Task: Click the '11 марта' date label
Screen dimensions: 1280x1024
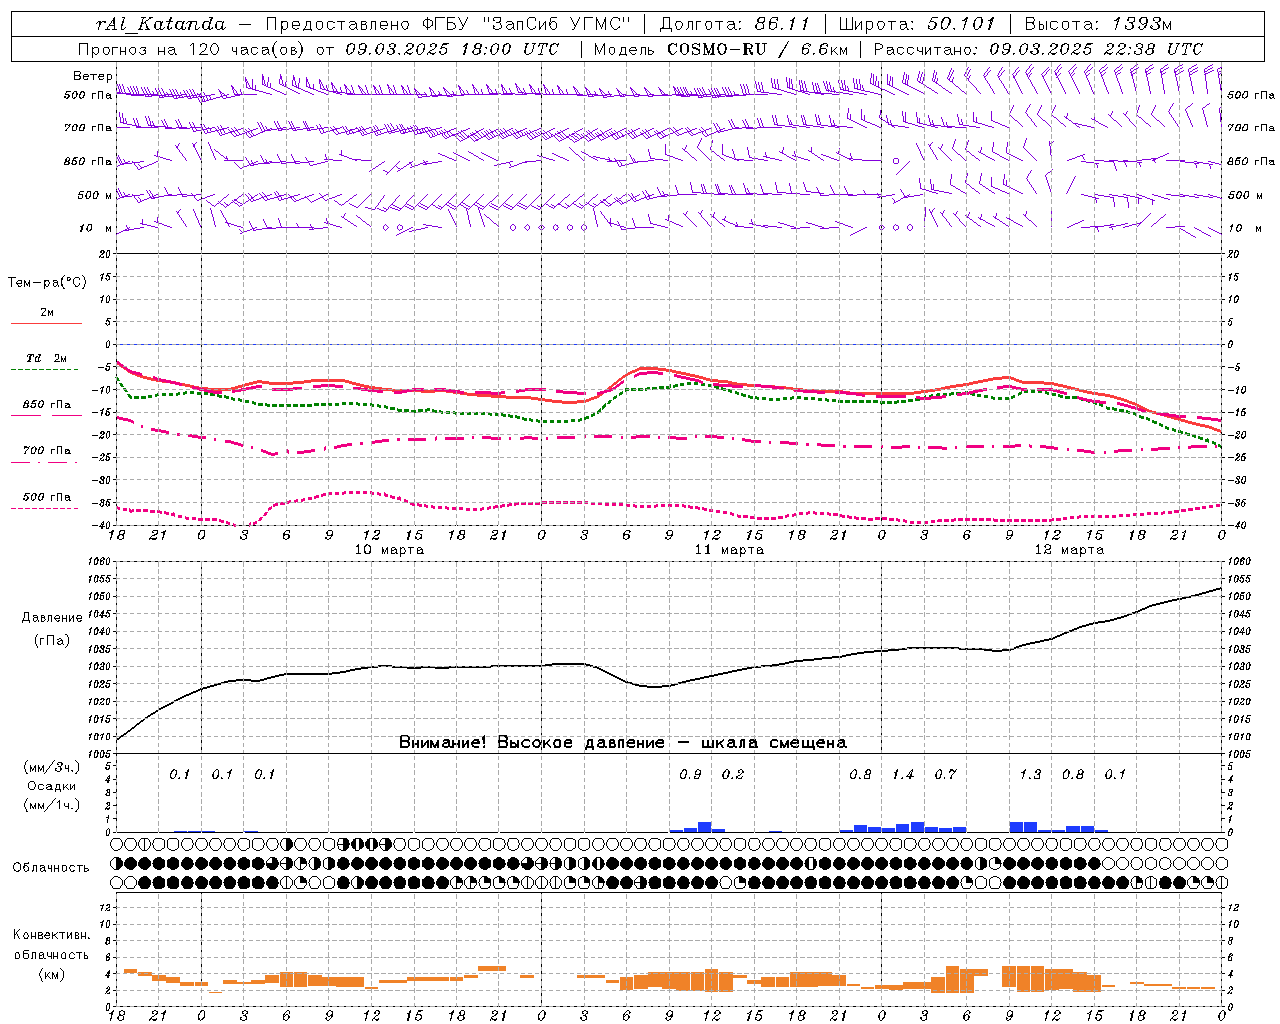Action: coord(729,549)
